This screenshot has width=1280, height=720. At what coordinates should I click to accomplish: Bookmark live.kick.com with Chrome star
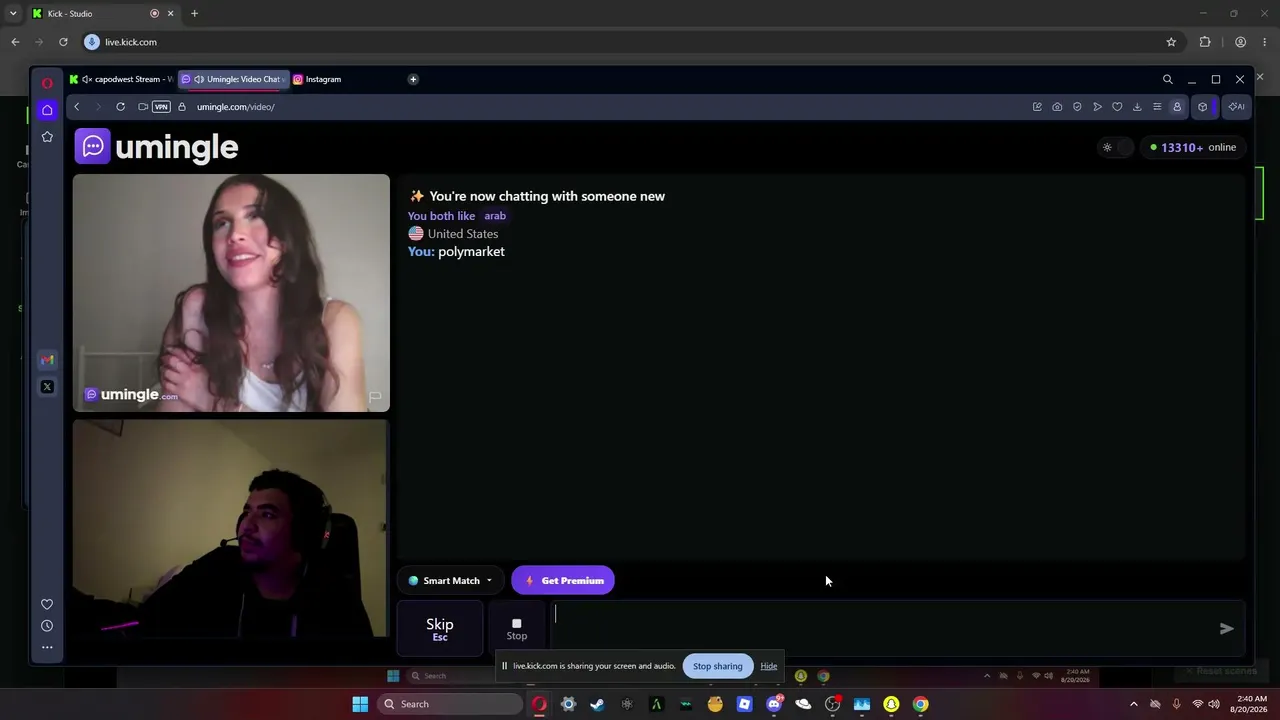1171,42
